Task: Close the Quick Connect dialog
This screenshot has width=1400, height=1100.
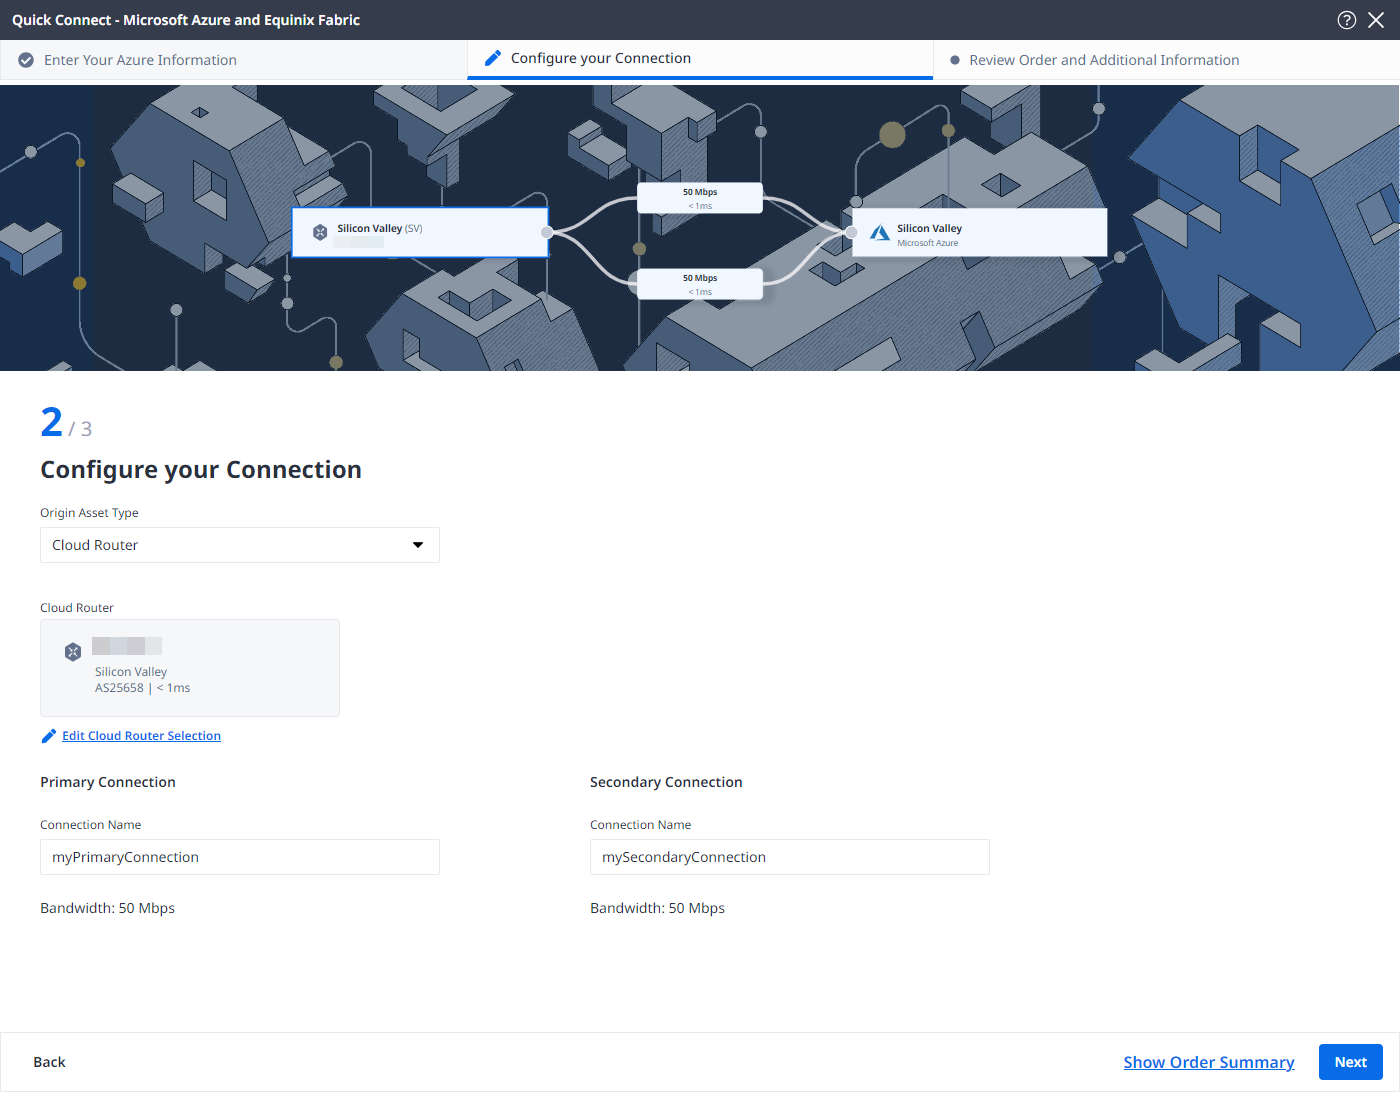Action: pyautogui.click(x=1376, y=20)
